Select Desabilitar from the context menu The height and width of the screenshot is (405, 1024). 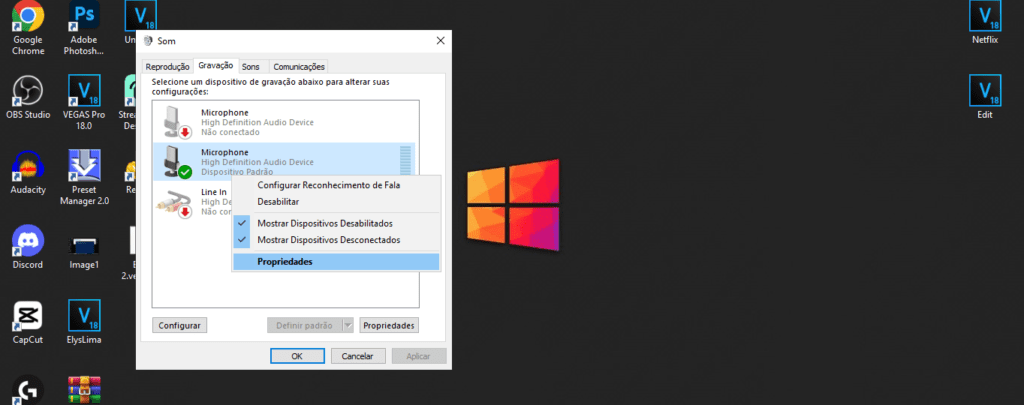point(279,201)
